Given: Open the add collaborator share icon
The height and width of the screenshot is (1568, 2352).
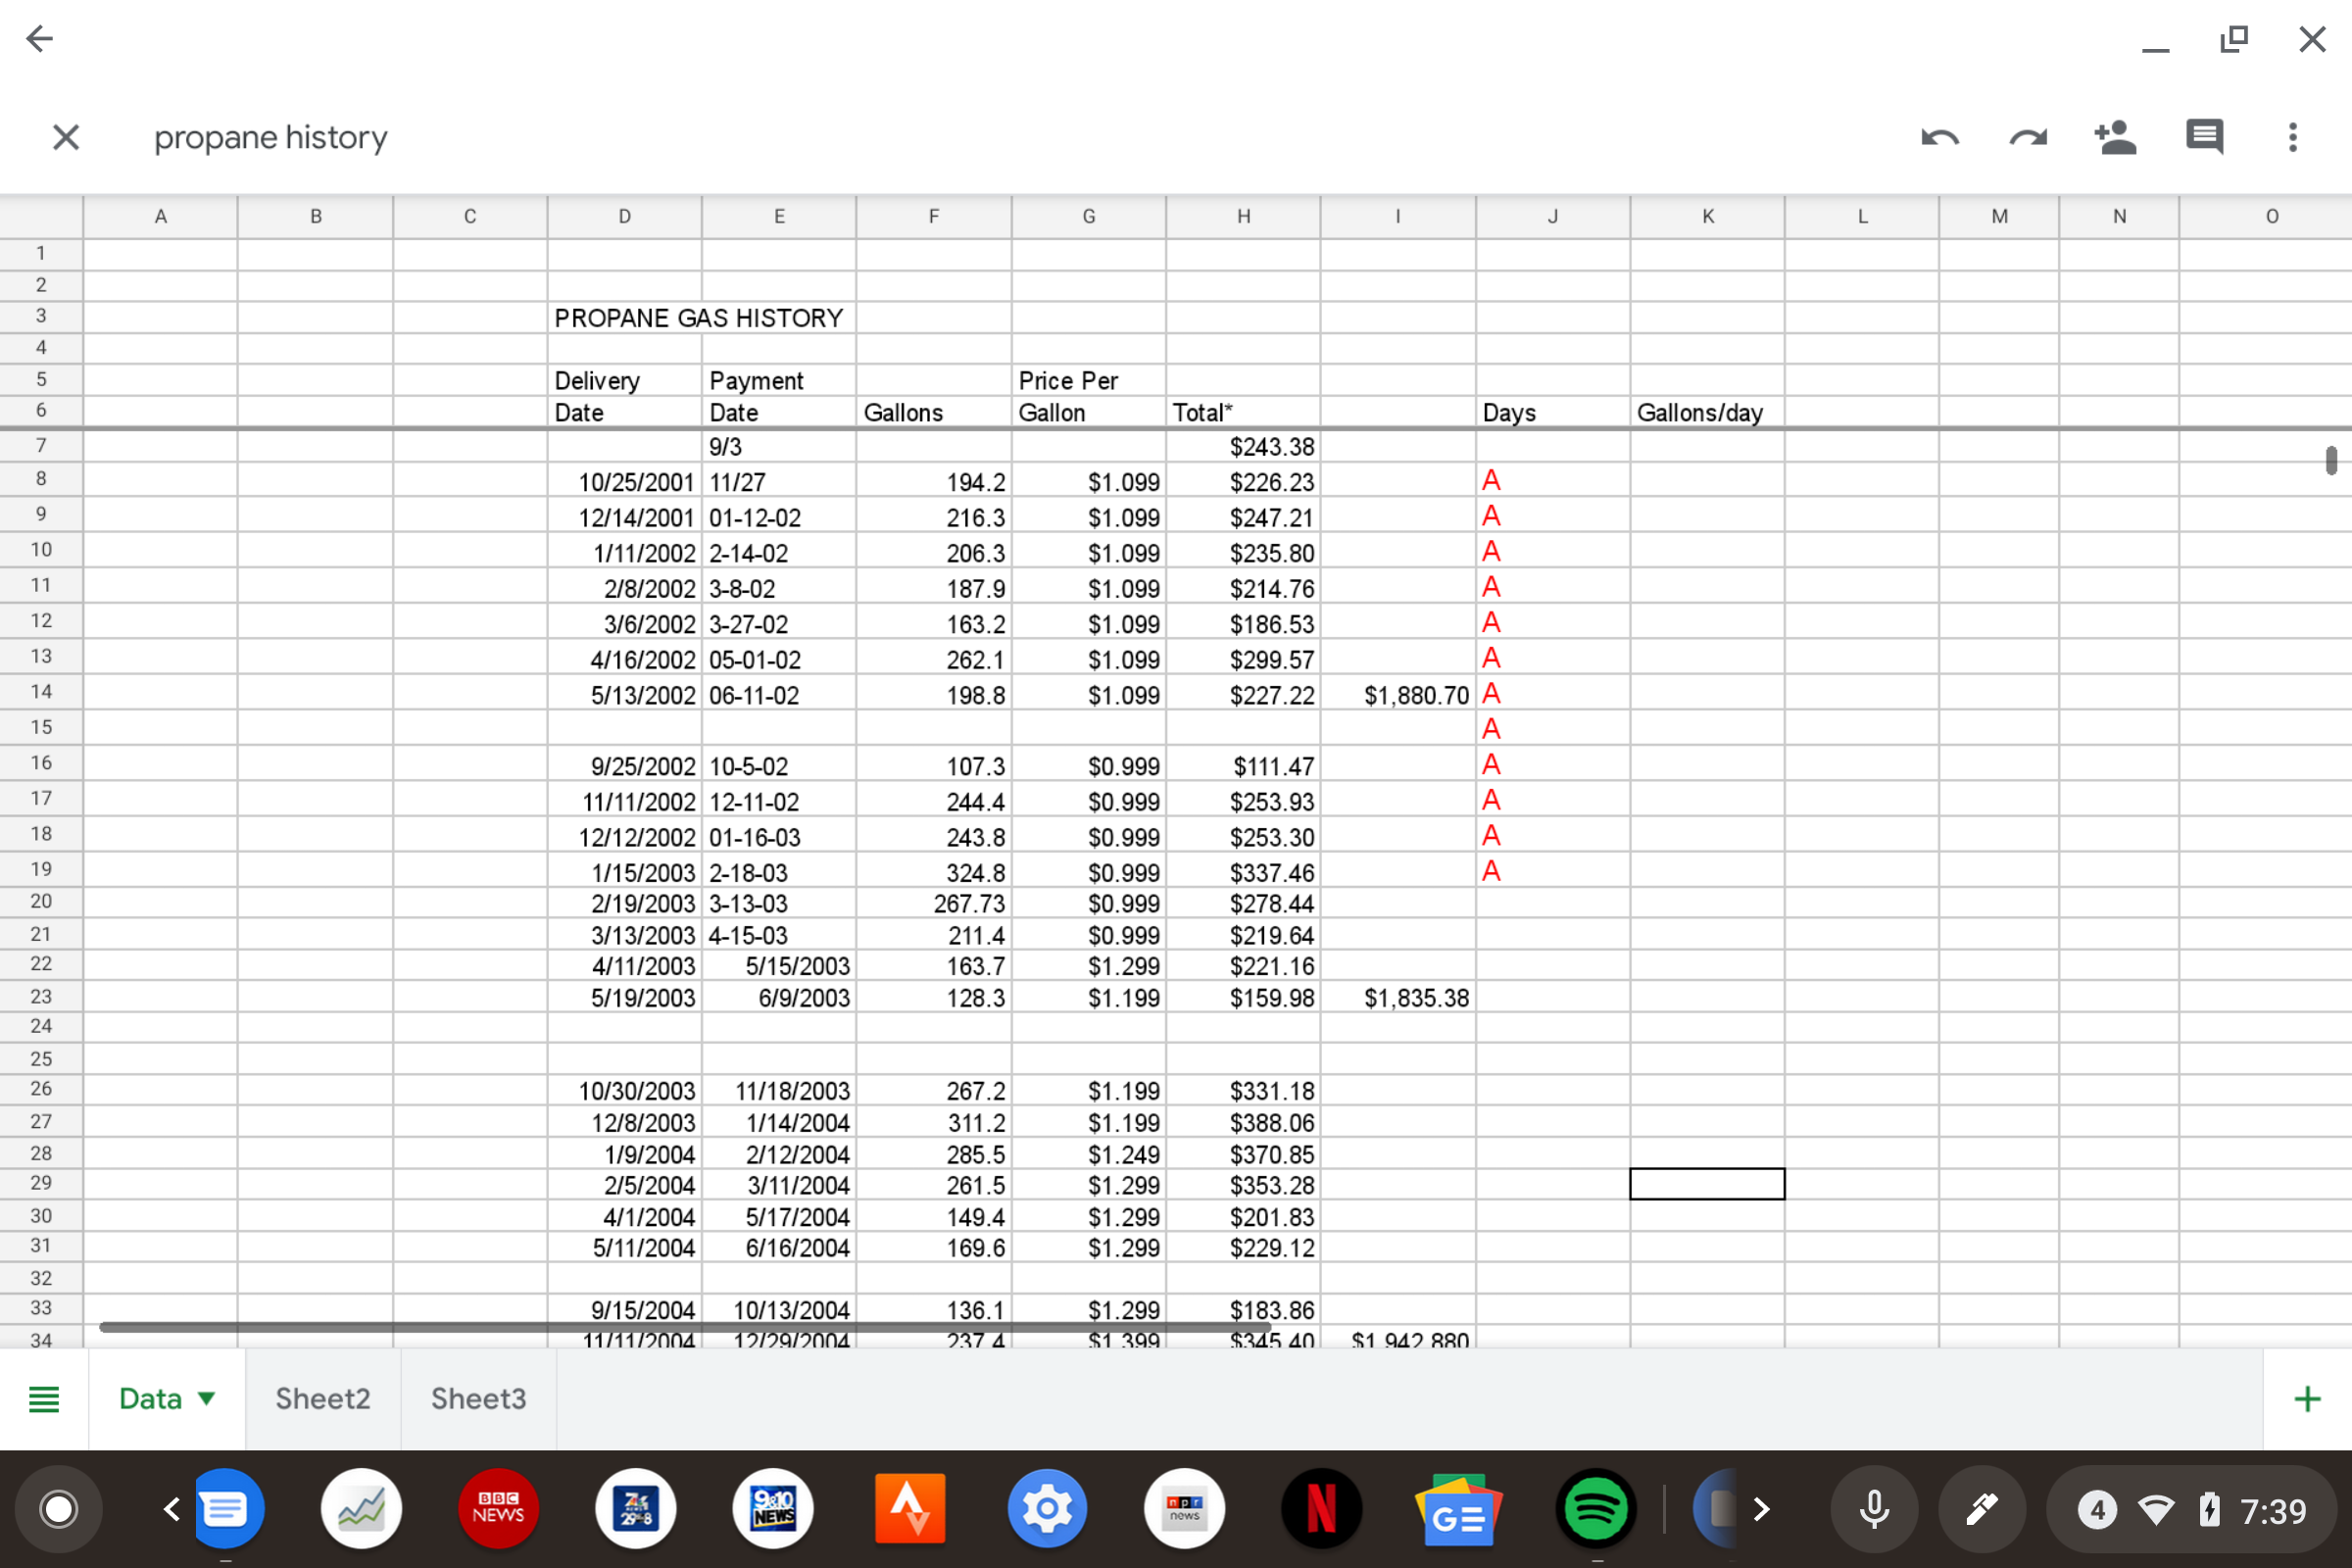Looking at the screenshot, I should coord(2115,137).
